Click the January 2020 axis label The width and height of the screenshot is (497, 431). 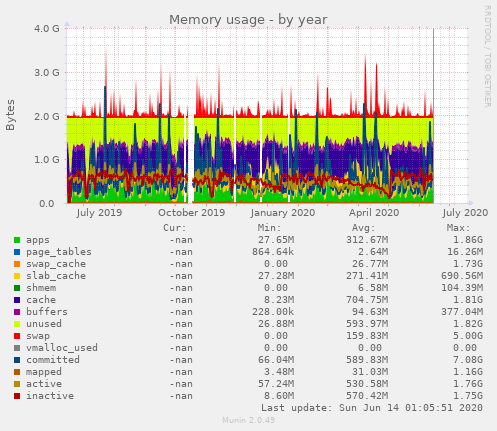(283, 213)
